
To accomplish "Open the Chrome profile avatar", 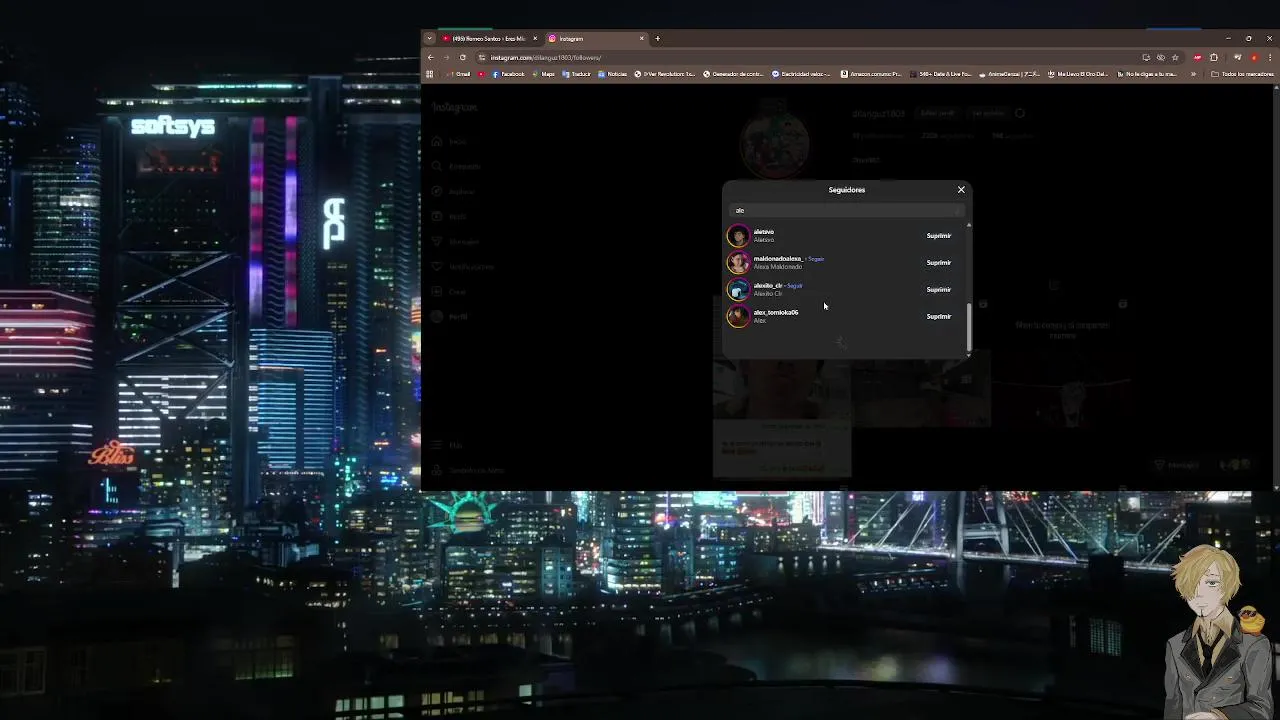I will click(x=1254, y=57).
